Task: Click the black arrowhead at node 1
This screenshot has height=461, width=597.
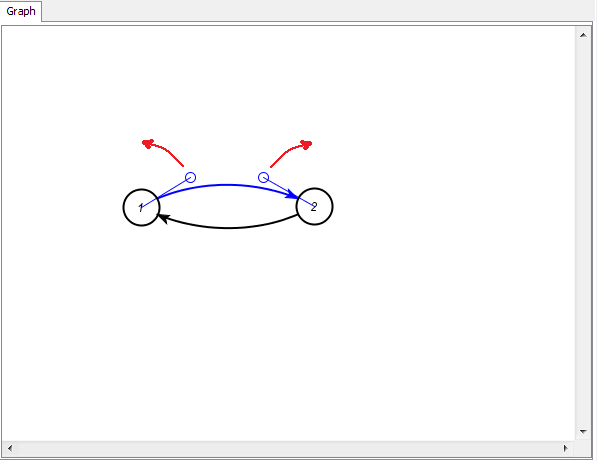Action: pyautogui.click(x=163, y=219)
